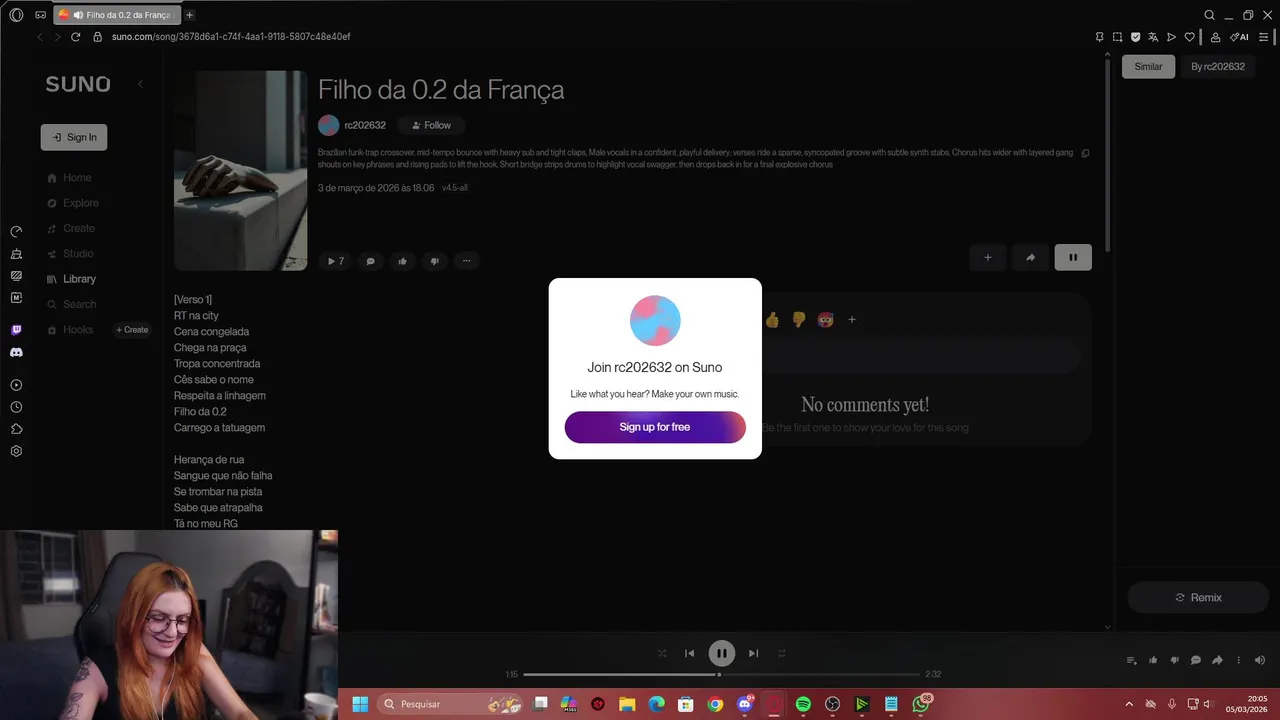
Task: React with thumbs down emoji in comments
Action: click(798, 320)
